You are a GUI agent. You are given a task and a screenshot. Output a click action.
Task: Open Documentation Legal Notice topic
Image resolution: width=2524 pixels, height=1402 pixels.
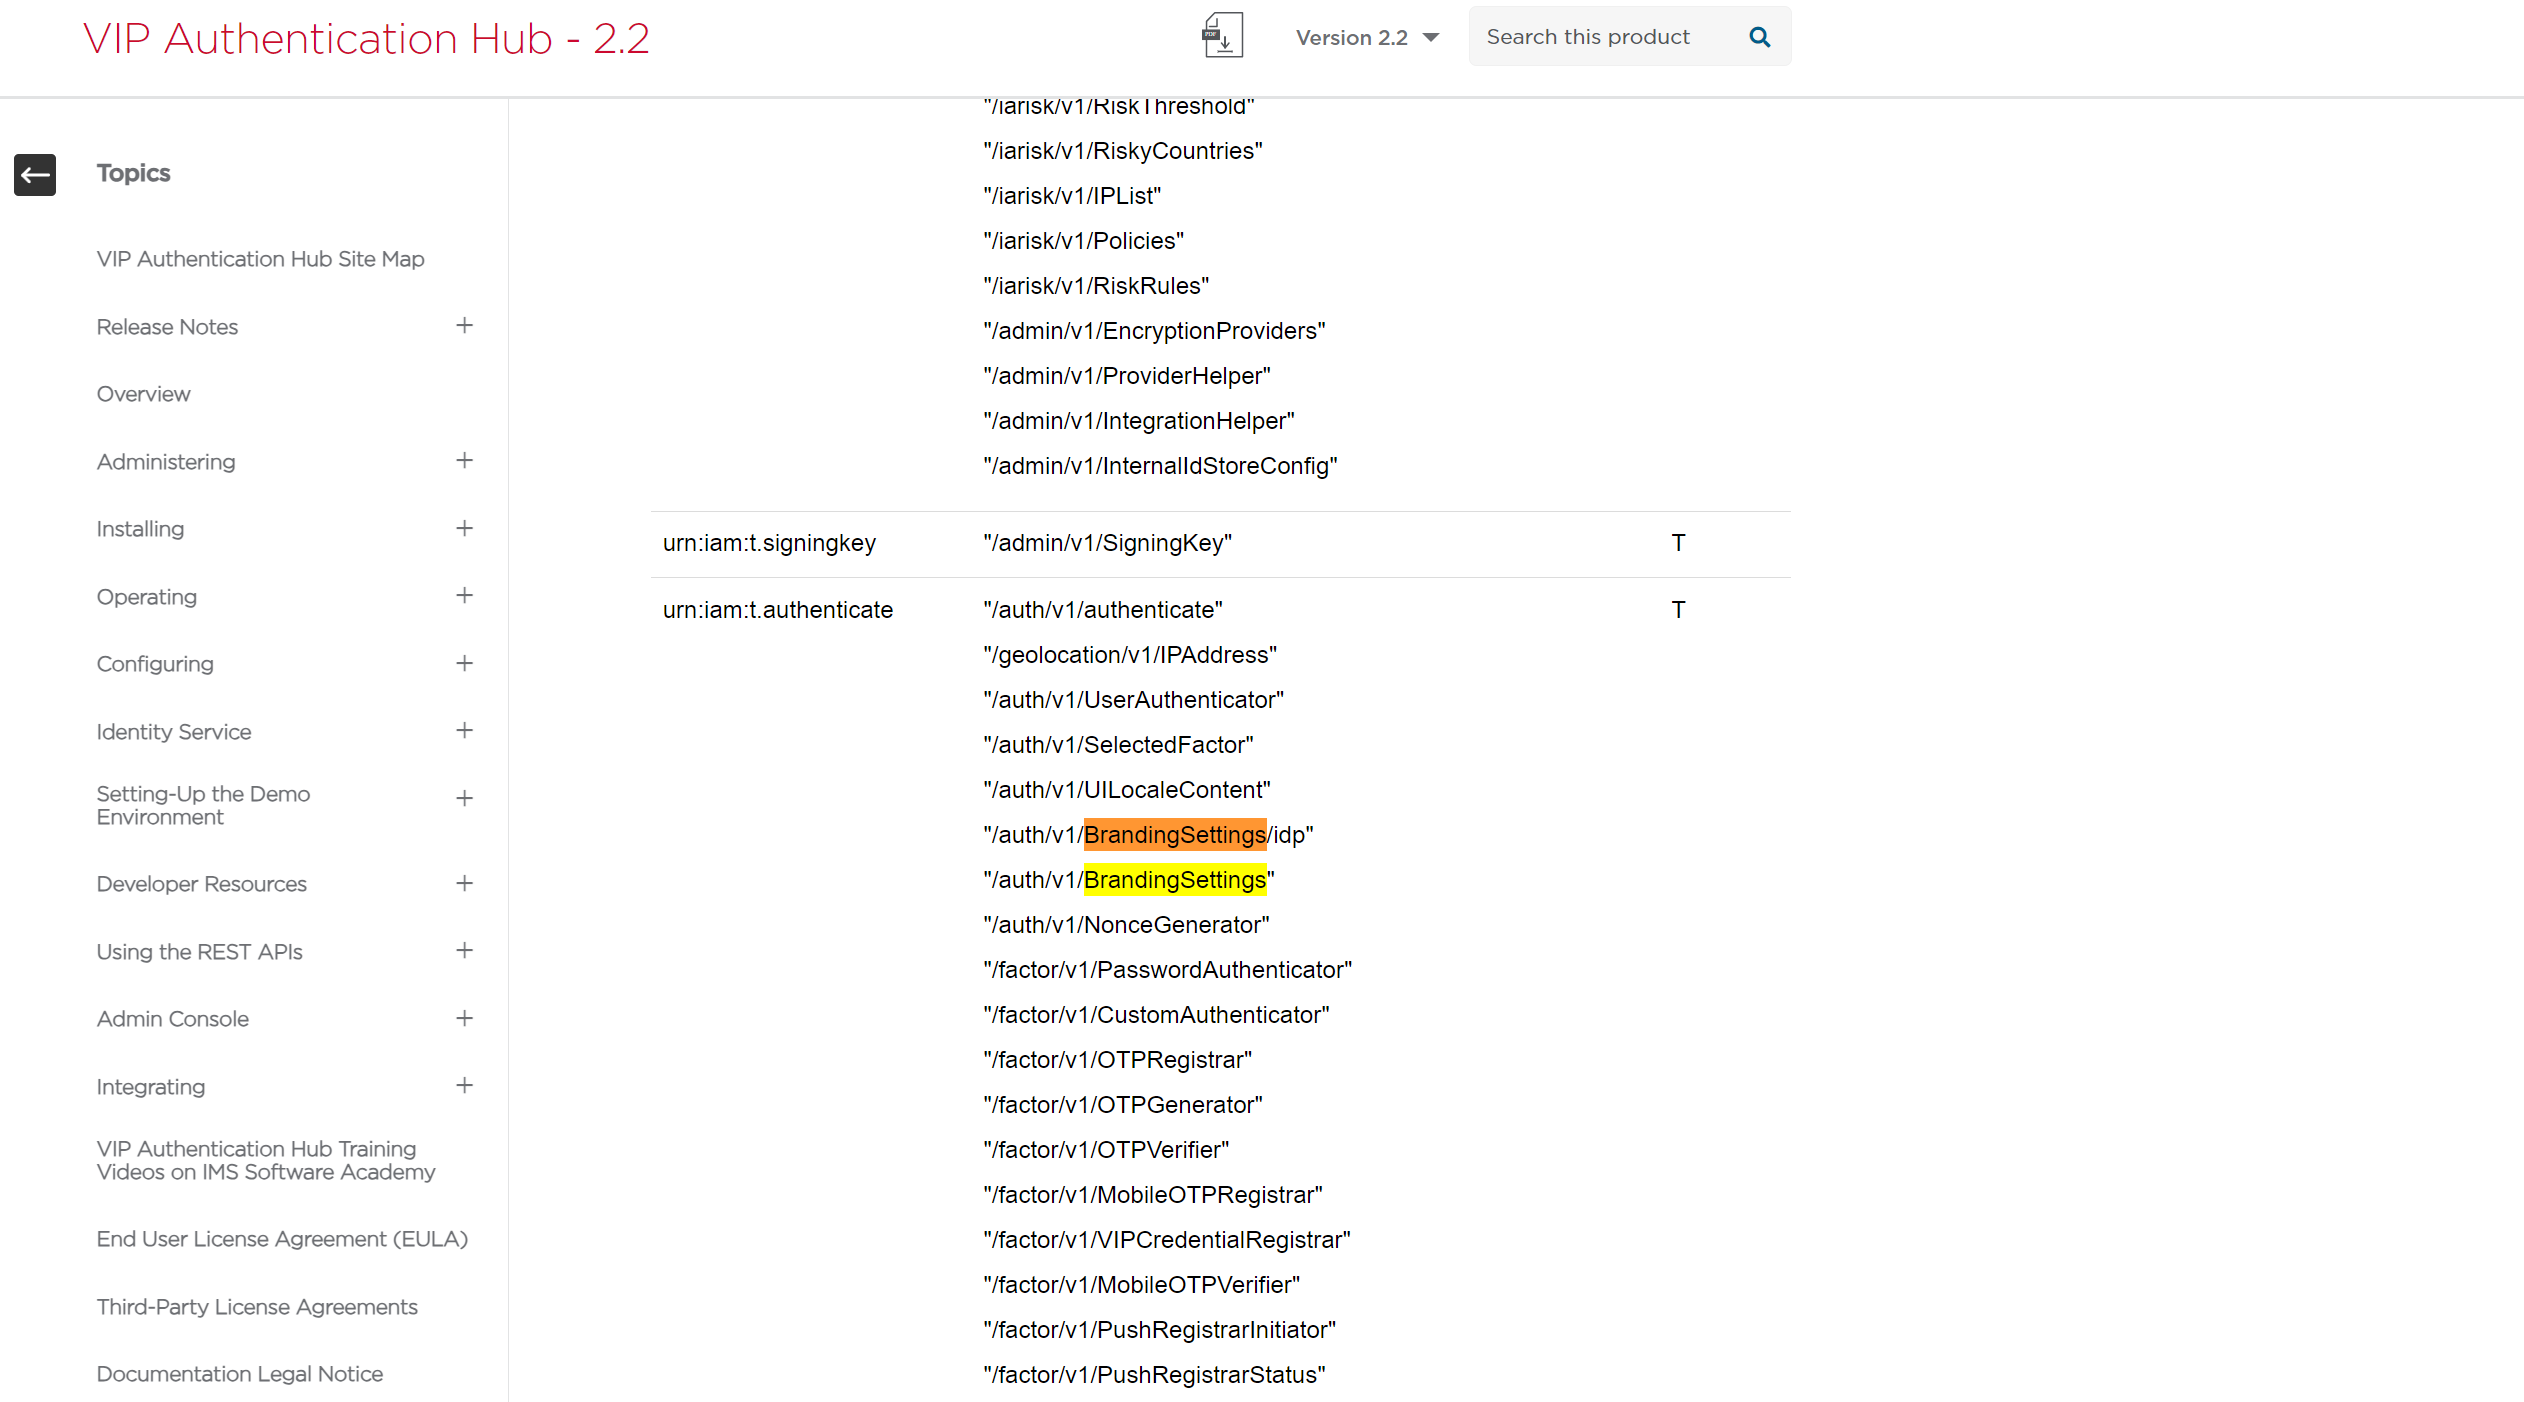(240, 1374)
